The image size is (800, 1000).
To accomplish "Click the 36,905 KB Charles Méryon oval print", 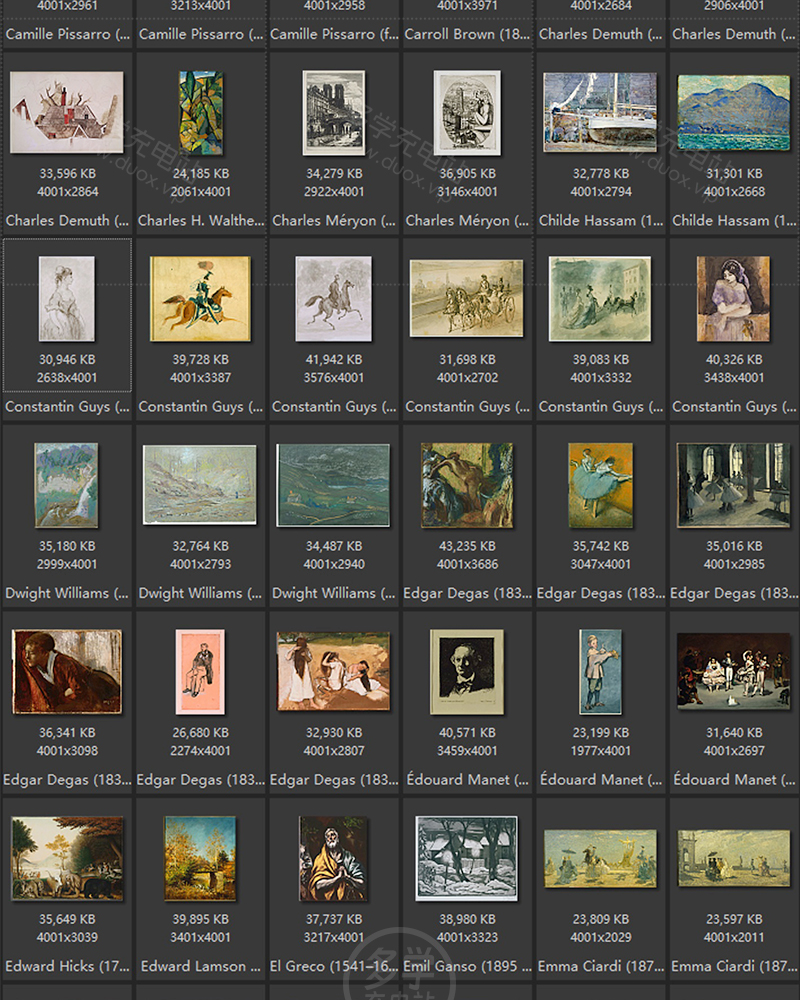I will pyautogui.click(x=467, y=112).
